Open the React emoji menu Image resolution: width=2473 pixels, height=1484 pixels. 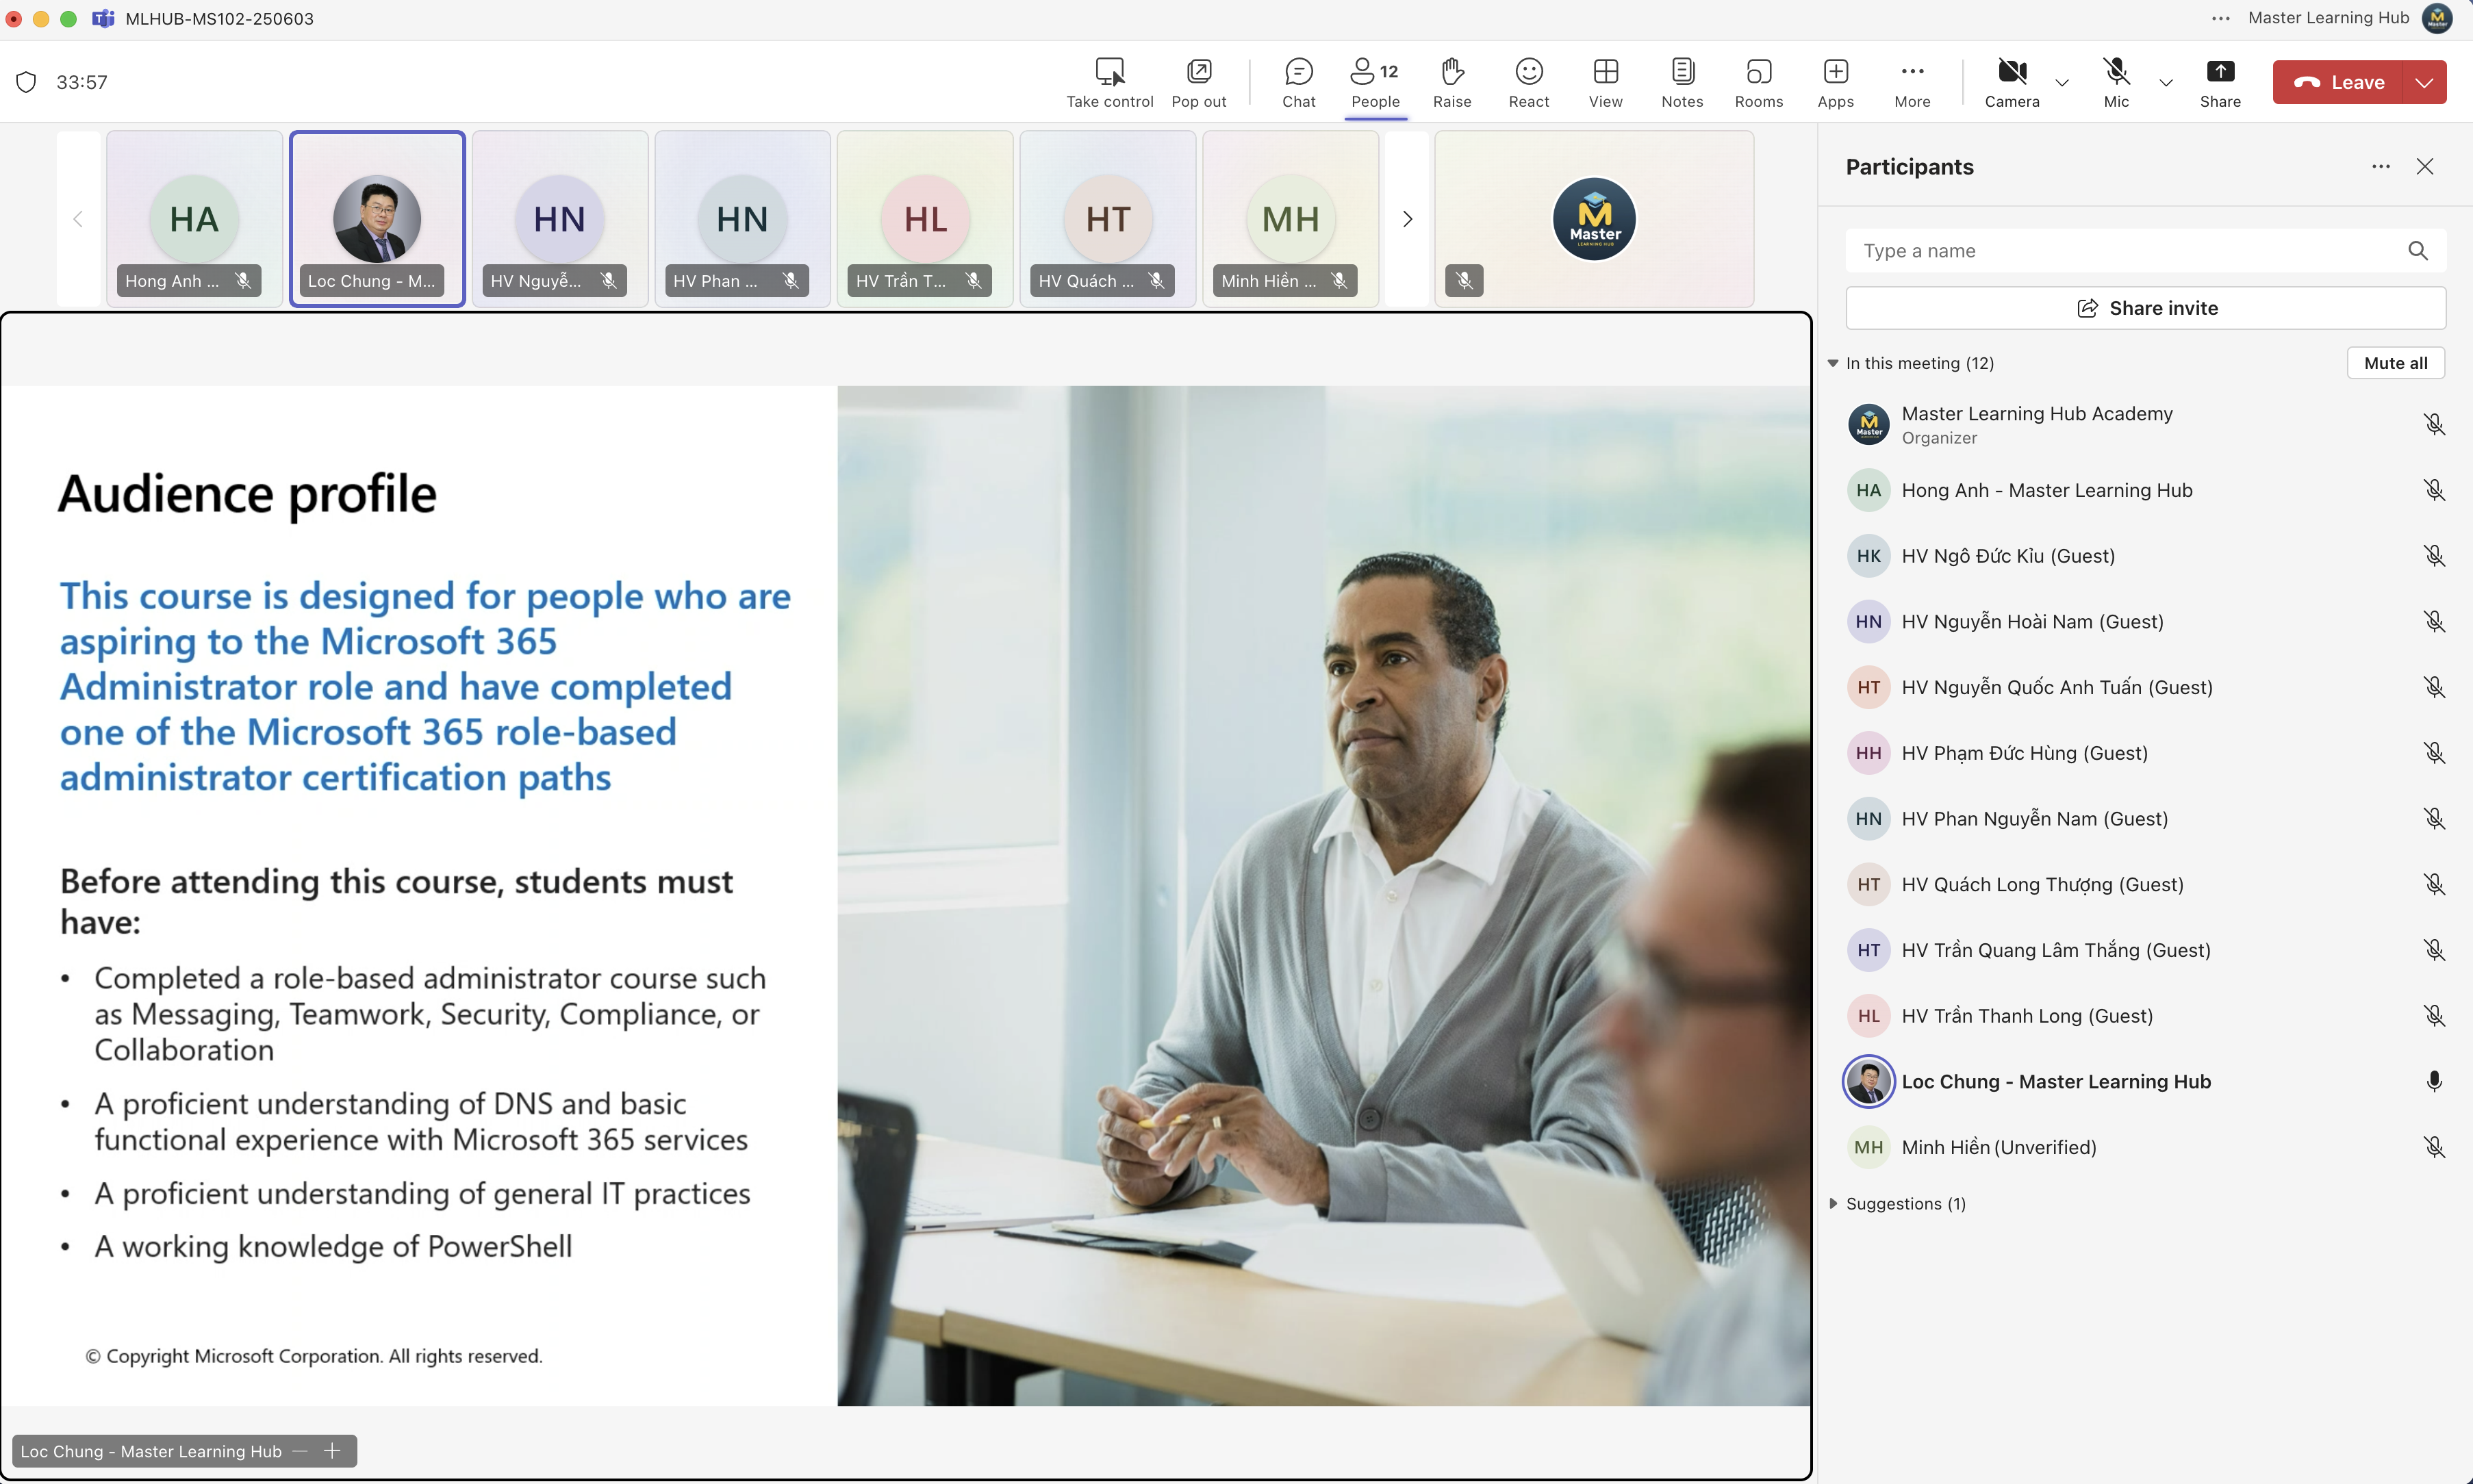1528,83
